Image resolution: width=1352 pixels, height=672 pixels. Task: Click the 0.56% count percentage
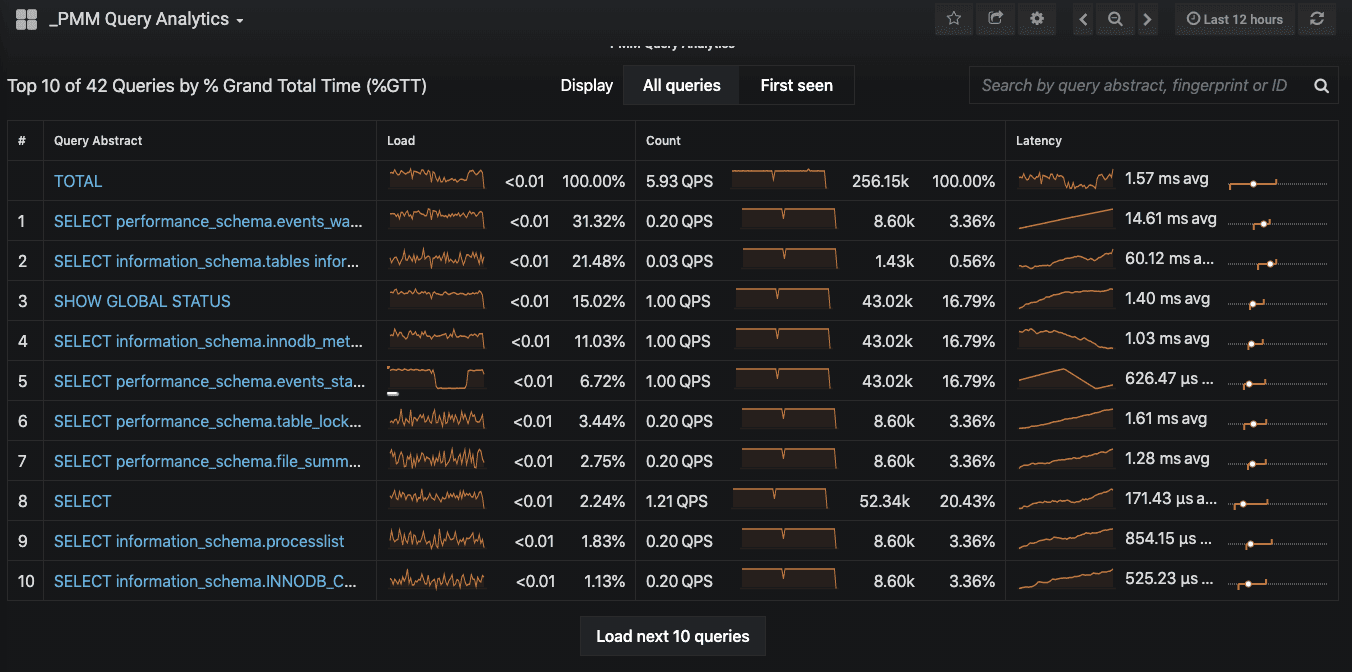point(971,261)
